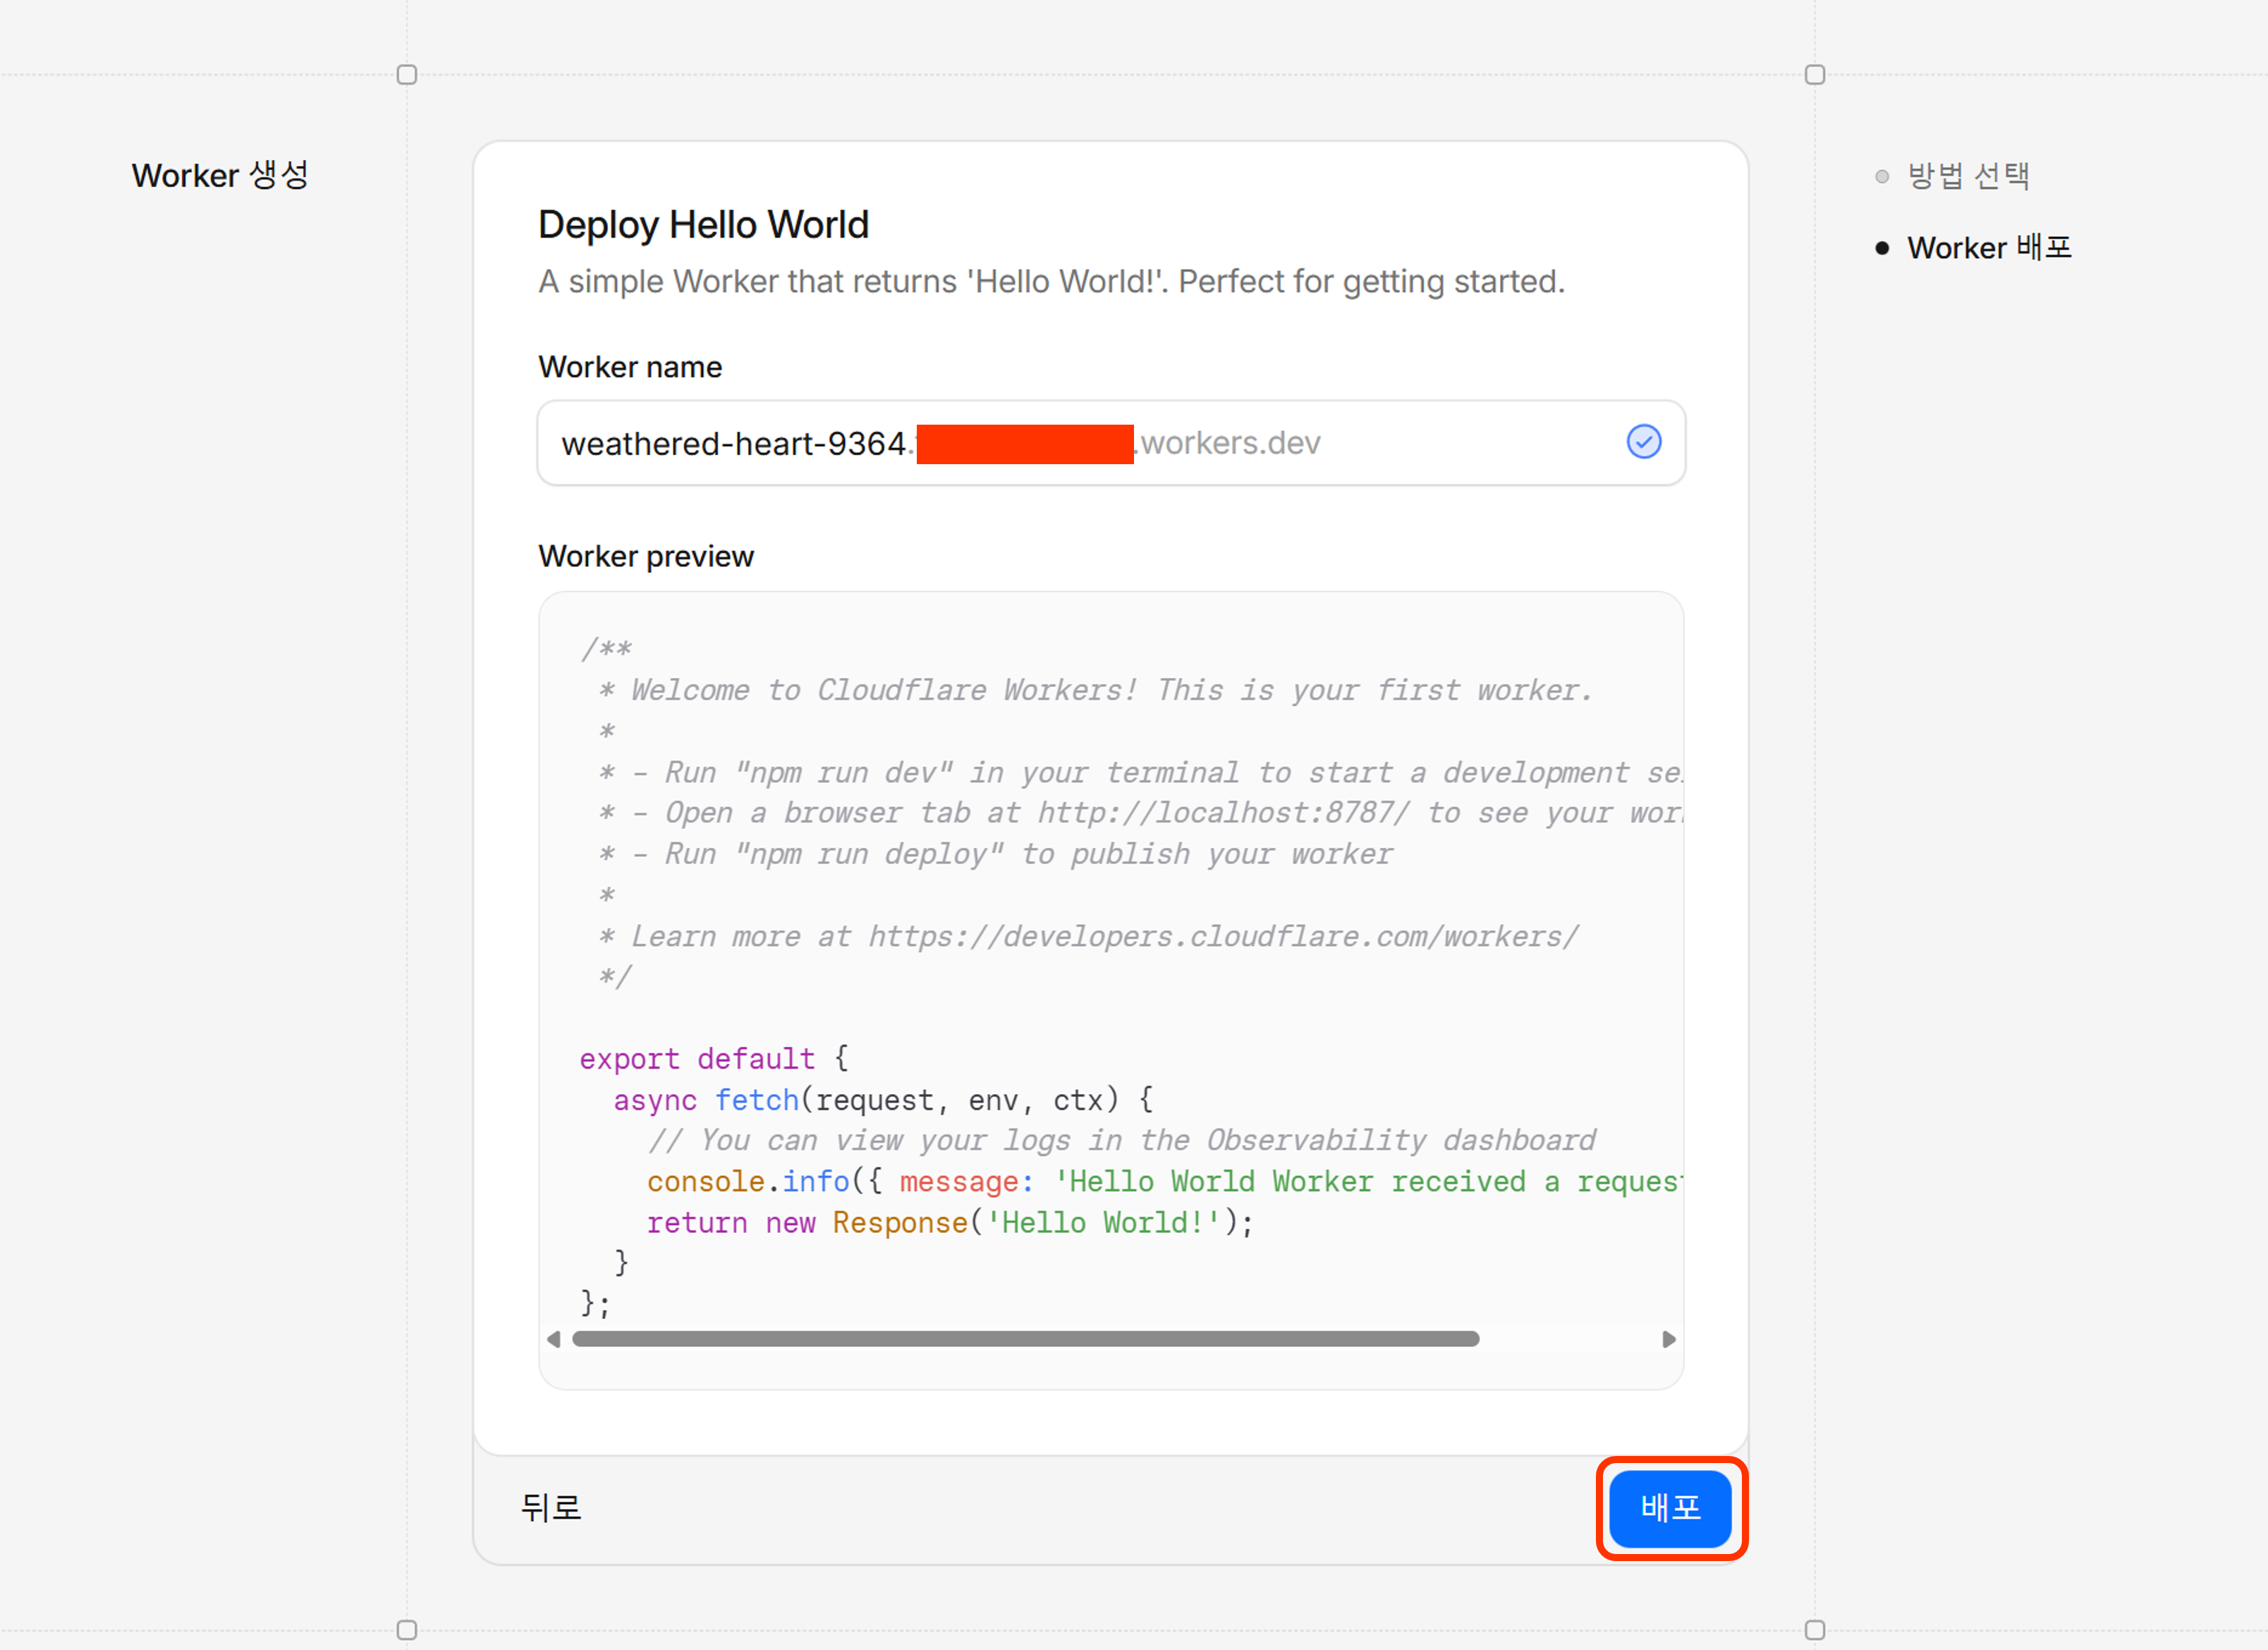Go back with the 뒤로 button
This screenshot has width=2268, height=1650.
(x=551, y=1507)
